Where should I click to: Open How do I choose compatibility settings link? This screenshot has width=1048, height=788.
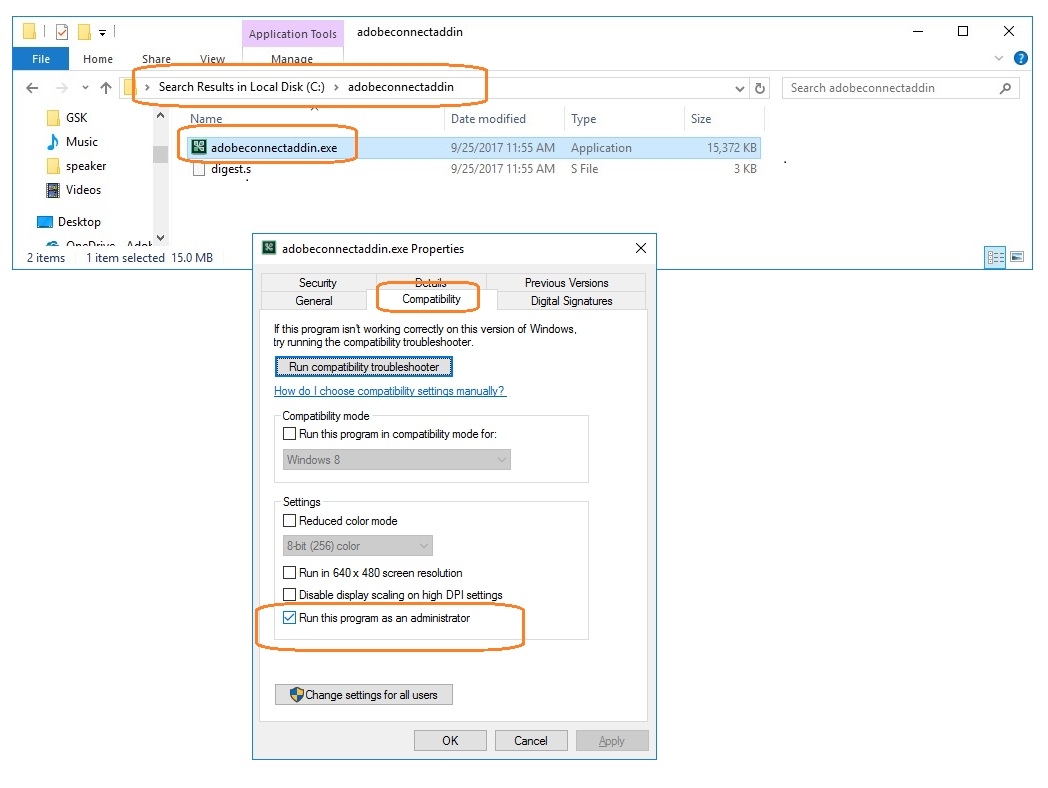point(390,391)
